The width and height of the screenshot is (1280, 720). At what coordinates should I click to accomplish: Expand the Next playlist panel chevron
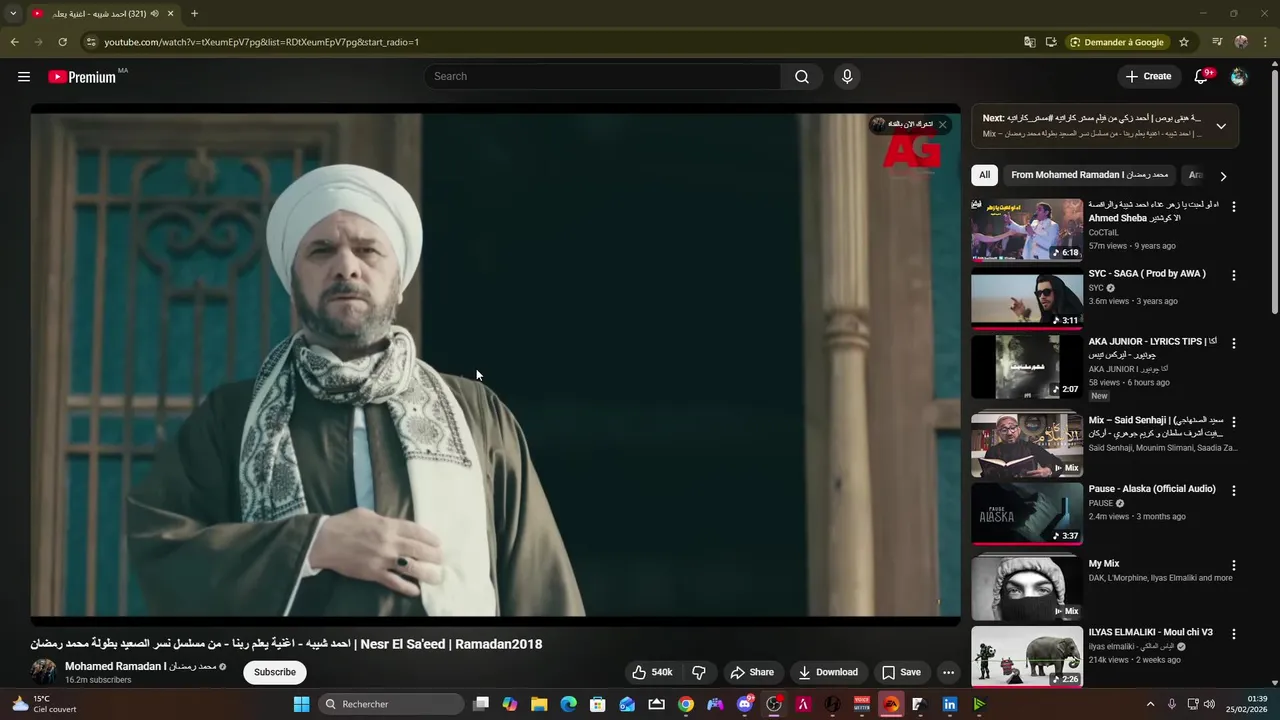tap(1221, 126)
